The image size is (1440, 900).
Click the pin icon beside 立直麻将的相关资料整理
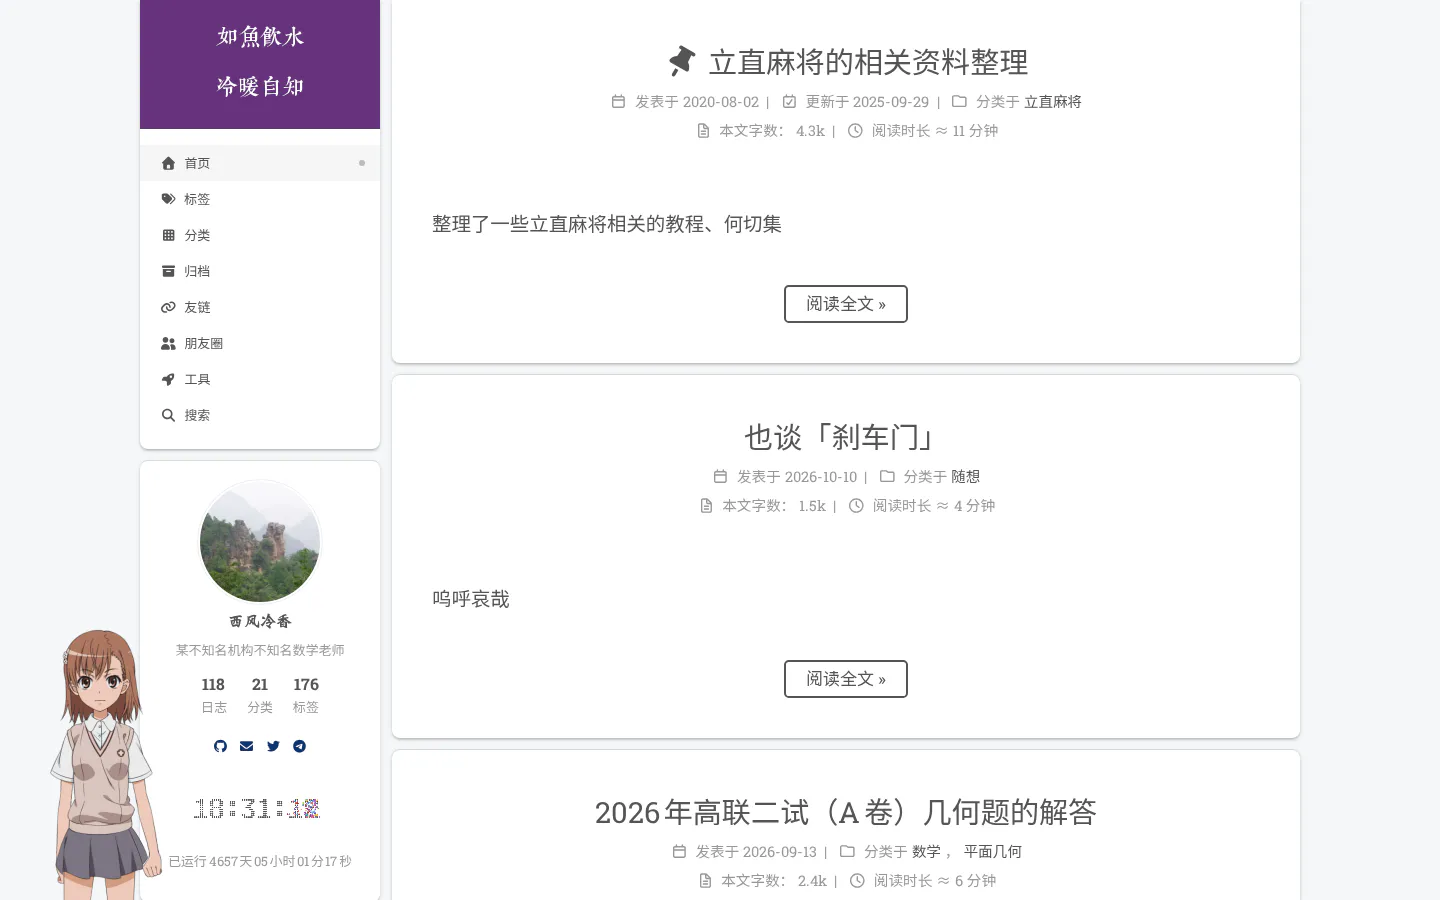coord(682,61)
